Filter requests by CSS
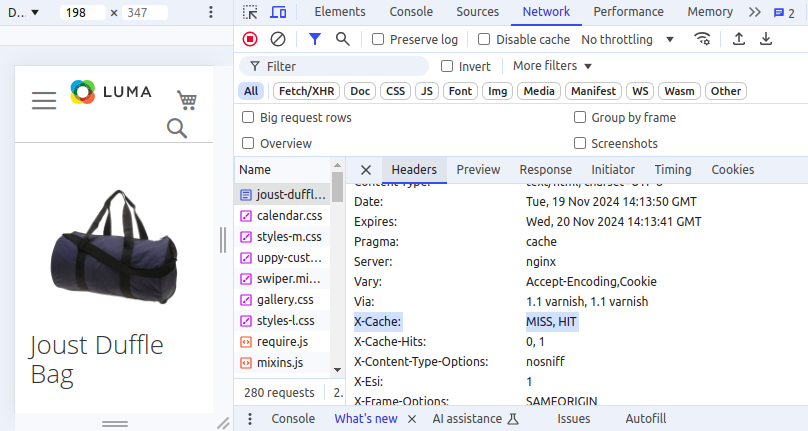Image resolution: width=808 pixels, height=431 pixels. pos(396,91)
